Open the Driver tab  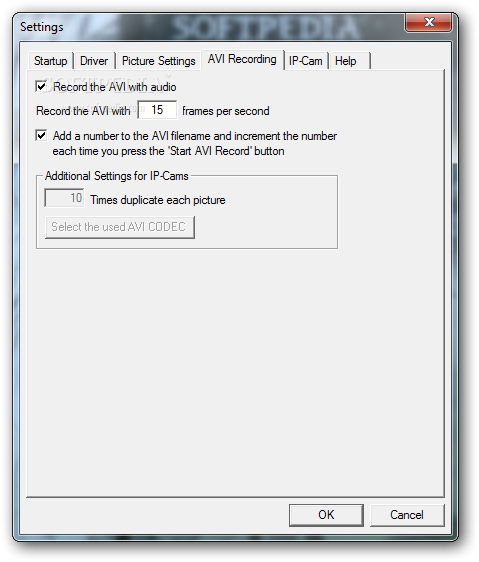pos(94,61)
